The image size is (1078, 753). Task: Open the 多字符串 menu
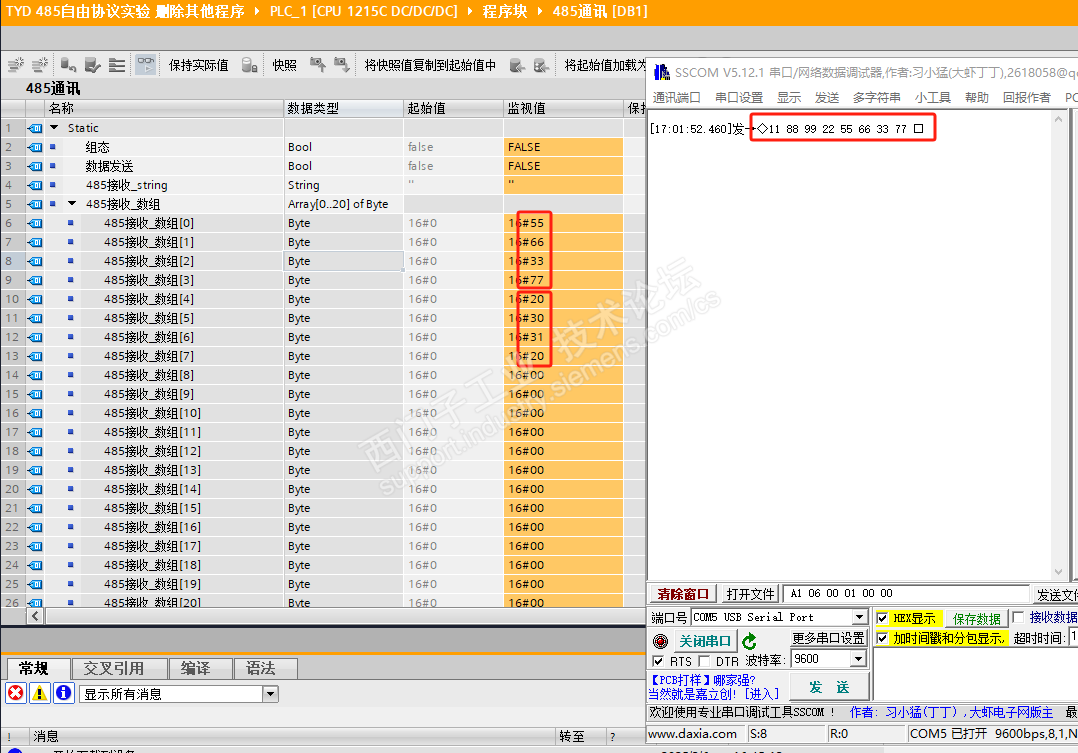point(877,98)
